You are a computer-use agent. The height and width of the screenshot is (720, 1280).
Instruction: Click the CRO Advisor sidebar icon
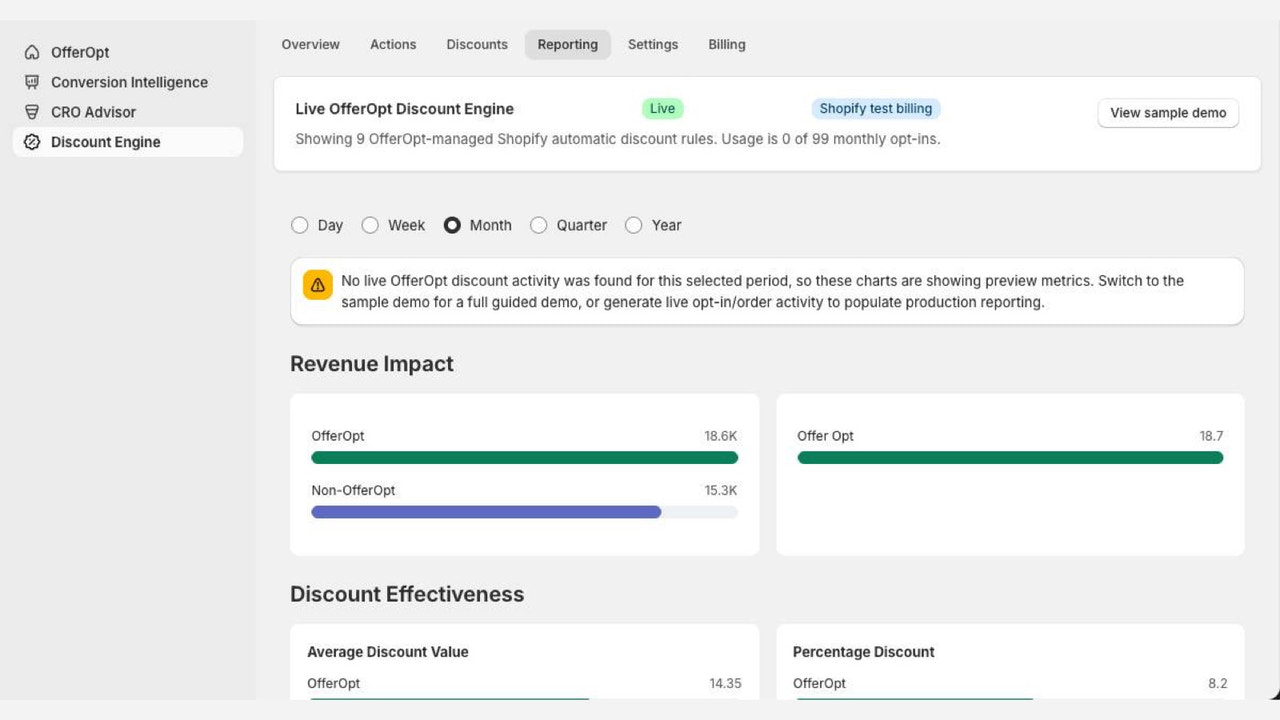click(x=32, y=112)
